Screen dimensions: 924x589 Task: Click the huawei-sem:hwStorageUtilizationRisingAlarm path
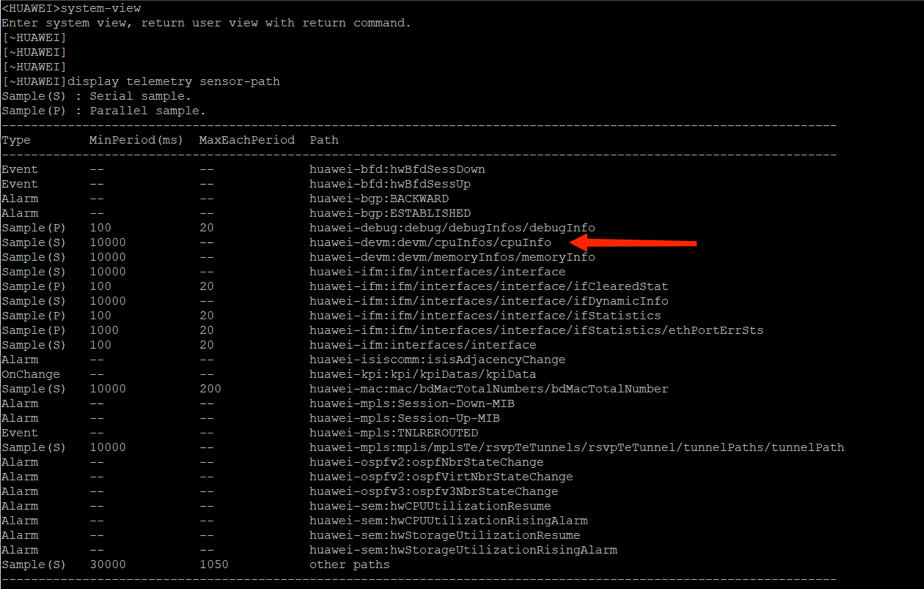[x=463, y=550]
